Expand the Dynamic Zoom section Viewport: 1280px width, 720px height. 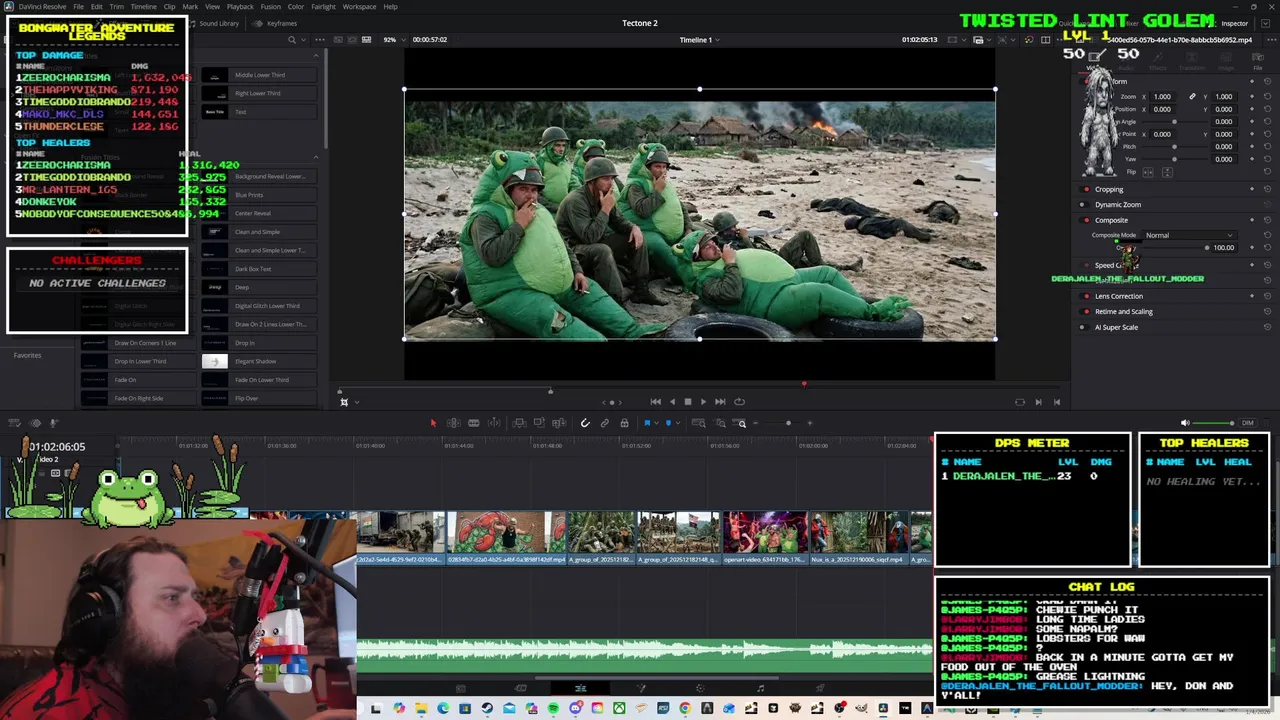pyautogui.click(x=1117, y=205)
